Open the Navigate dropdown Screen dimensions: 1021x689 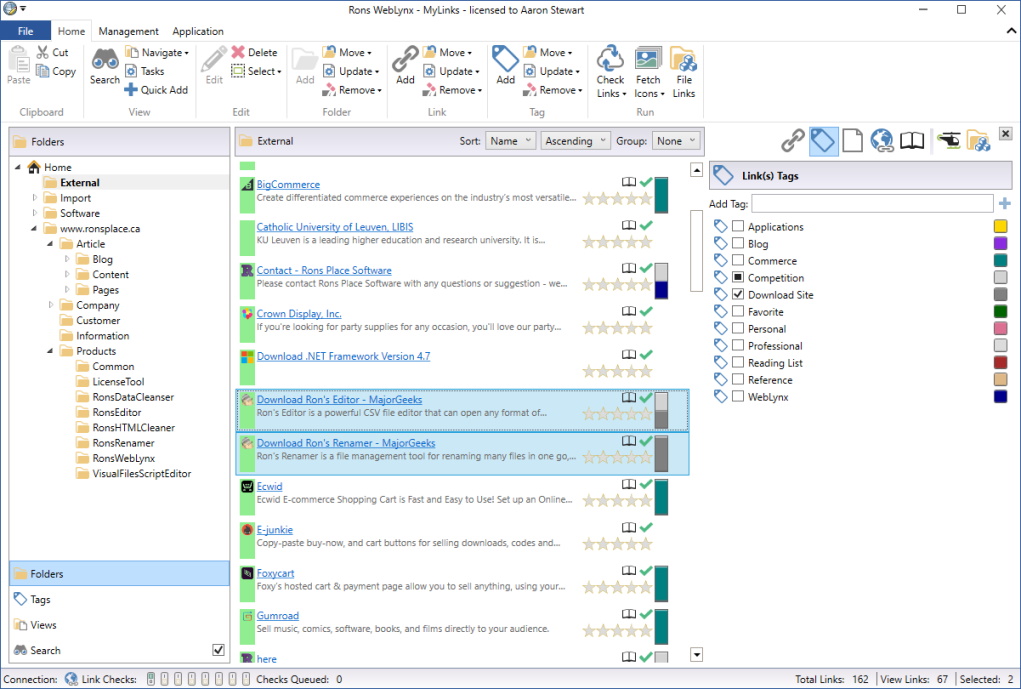(157, 52)
